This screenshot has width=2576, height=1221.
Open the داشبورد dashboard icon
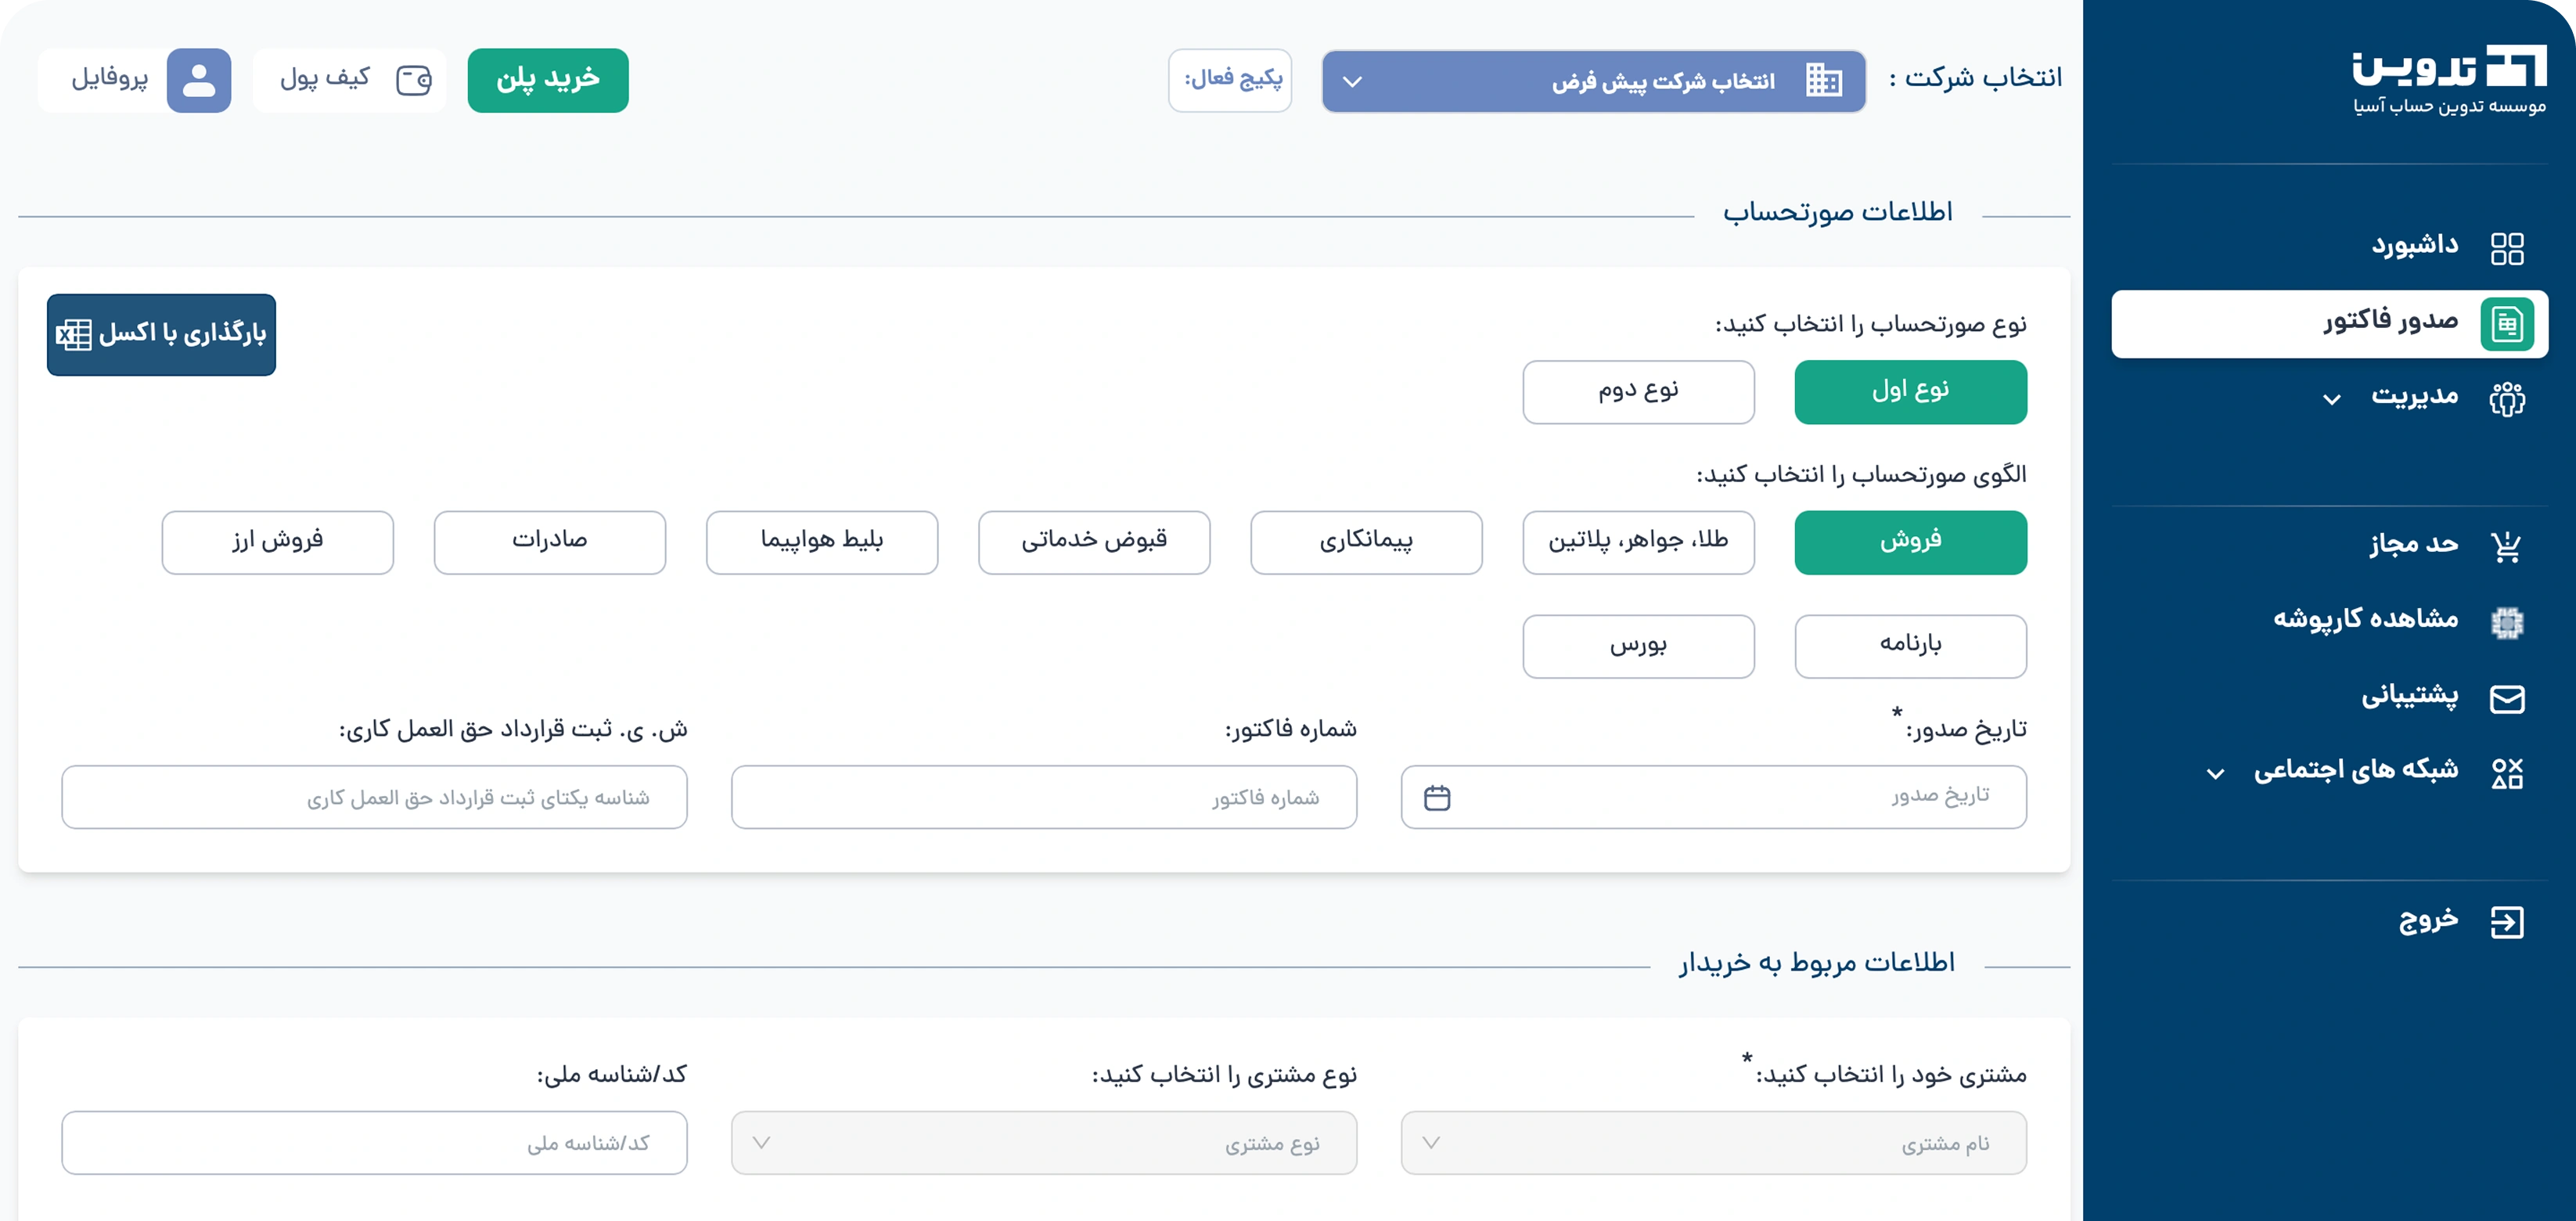point(2506,248)
